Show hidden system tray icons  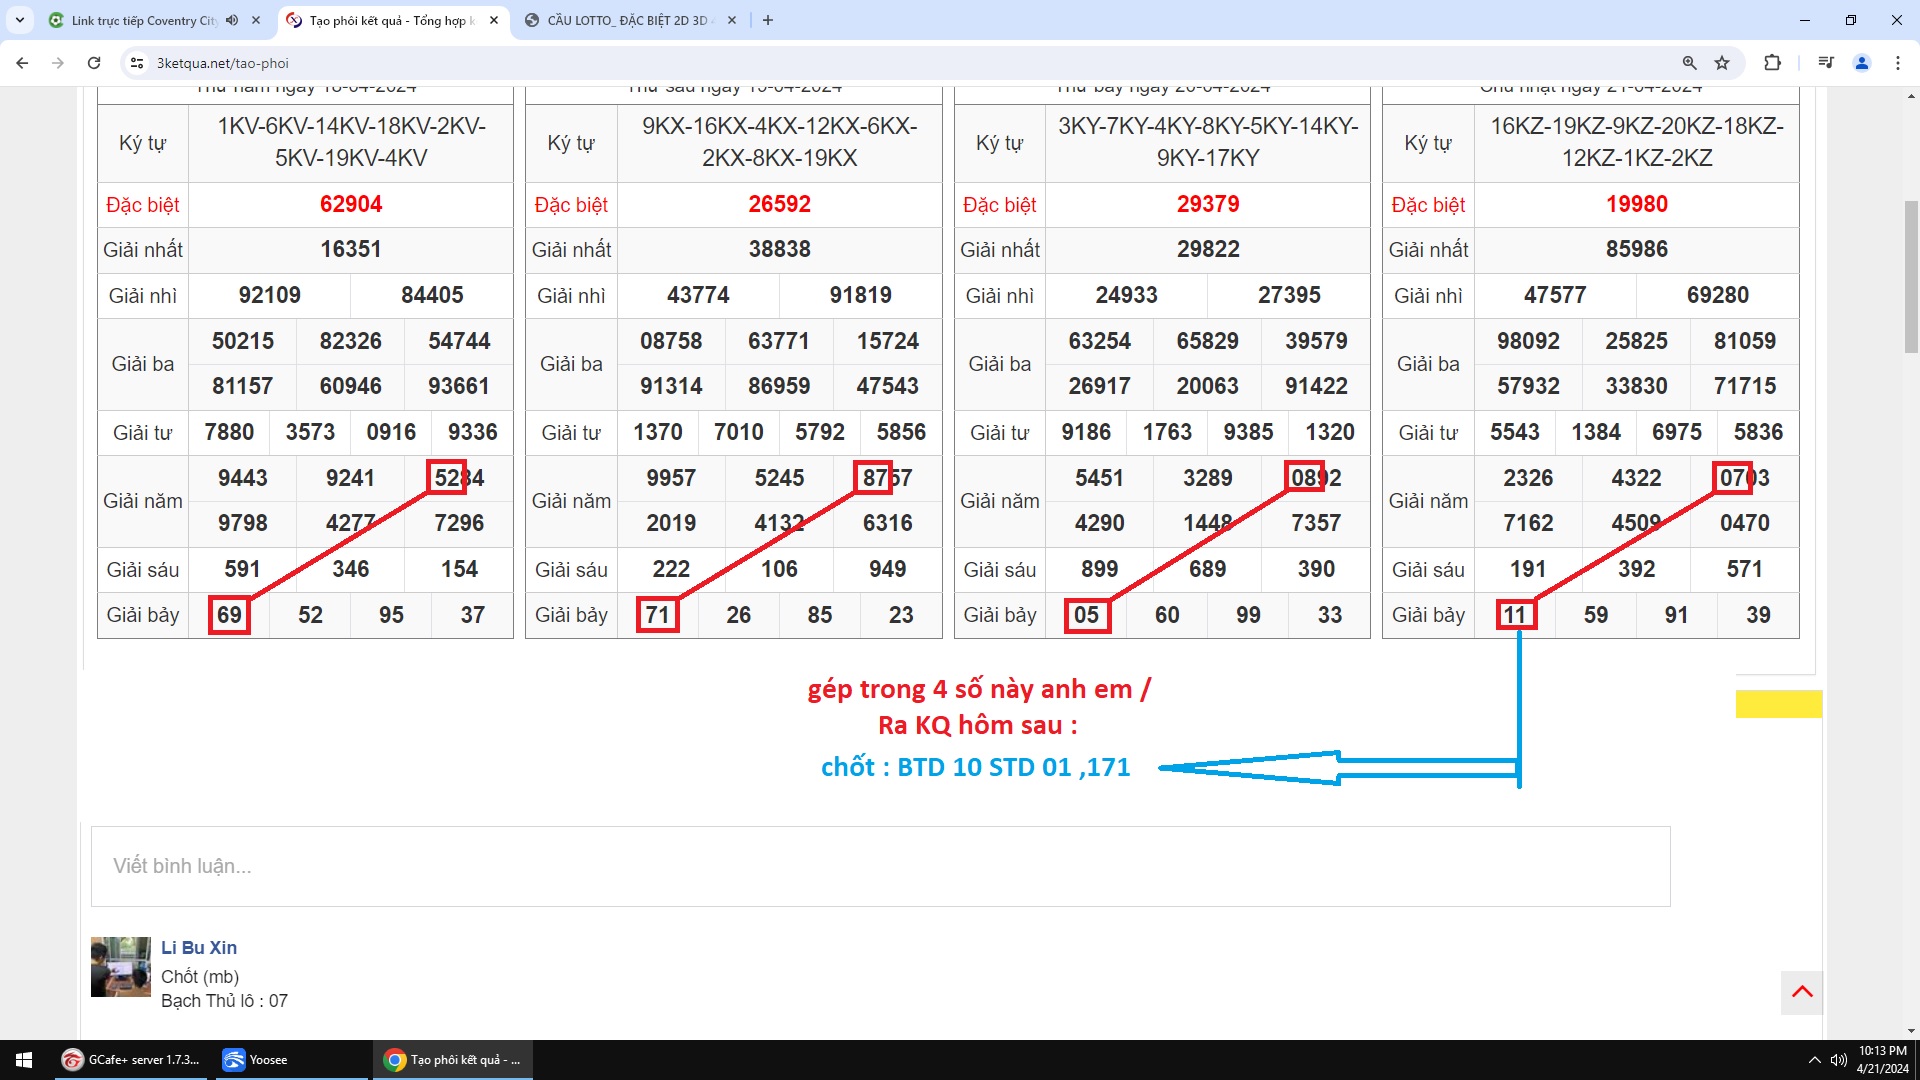click(x=1814, y=1060)
